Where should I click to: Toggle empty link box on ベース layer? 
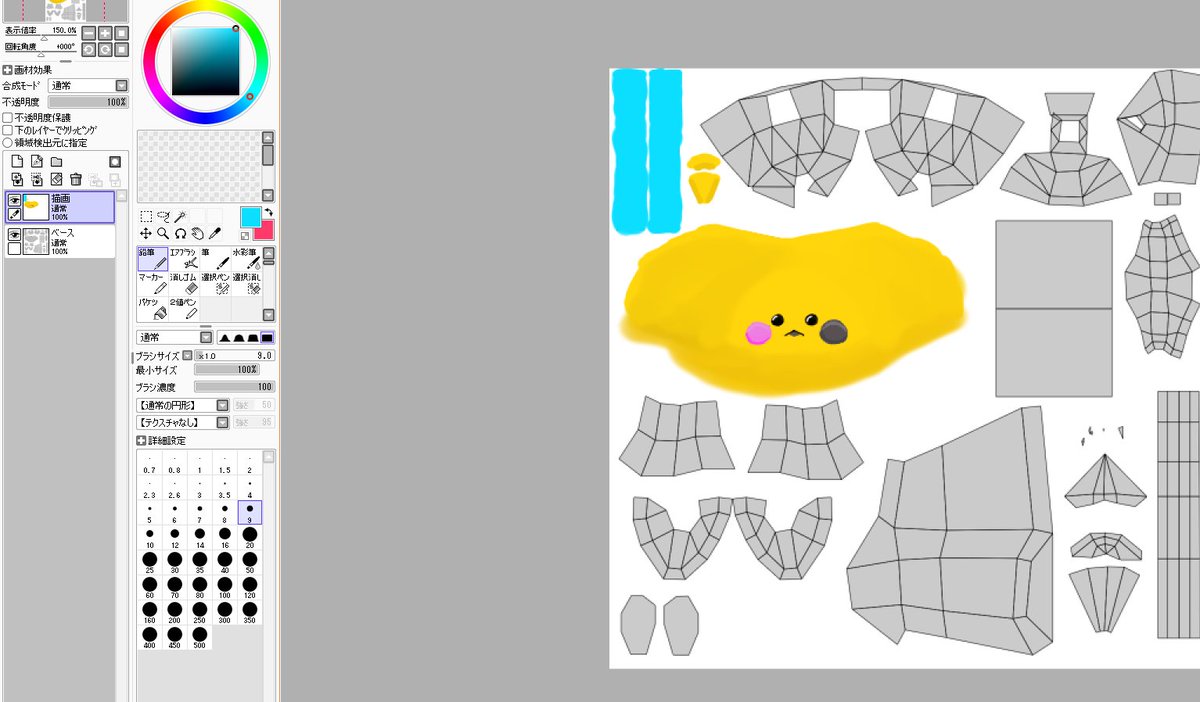coord(14,248)
